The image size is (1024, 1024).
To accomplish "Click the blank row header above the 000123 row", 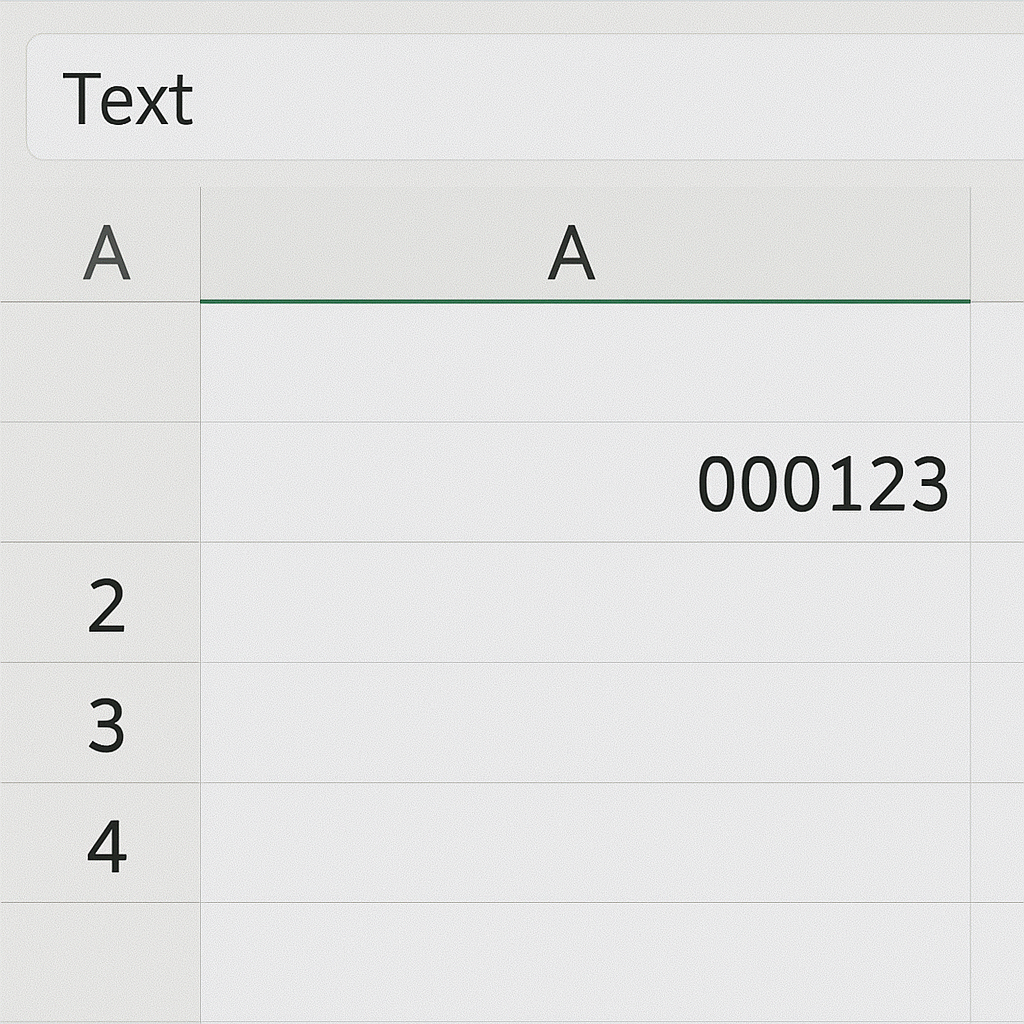I will 100,362.
